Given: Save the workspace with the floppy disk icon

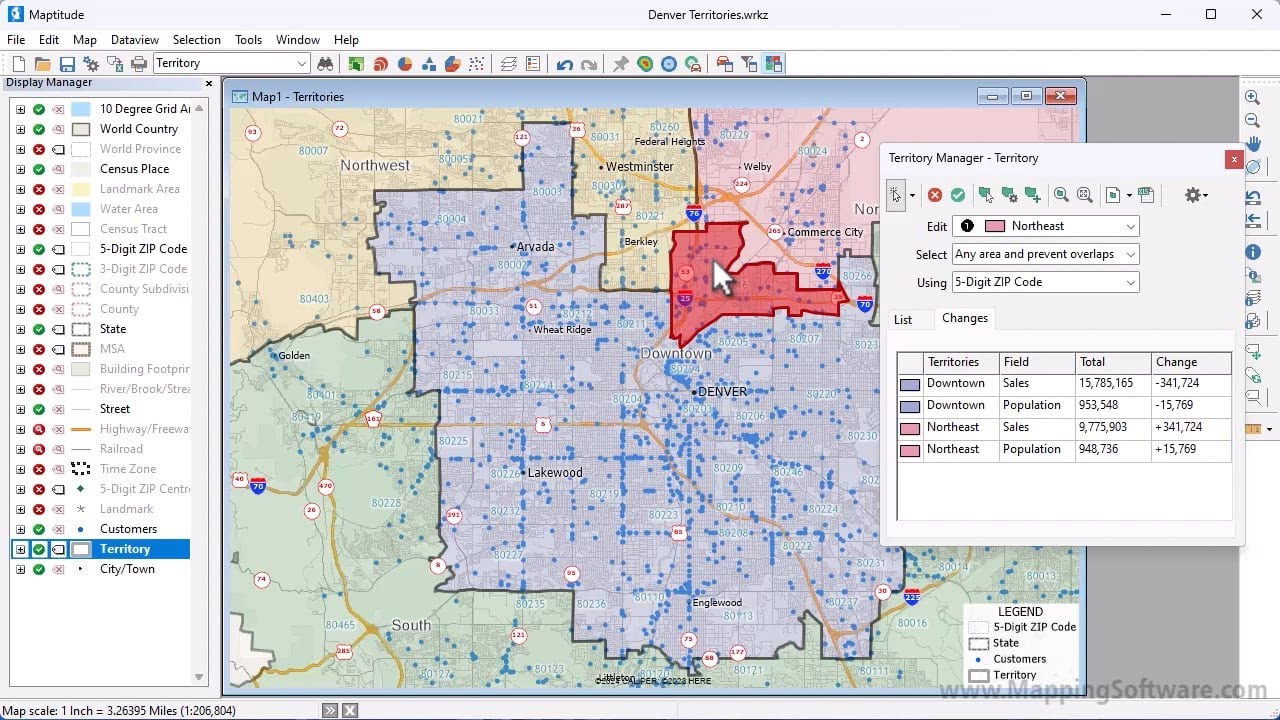Looking at the screenshot, I should pos(67,64).
